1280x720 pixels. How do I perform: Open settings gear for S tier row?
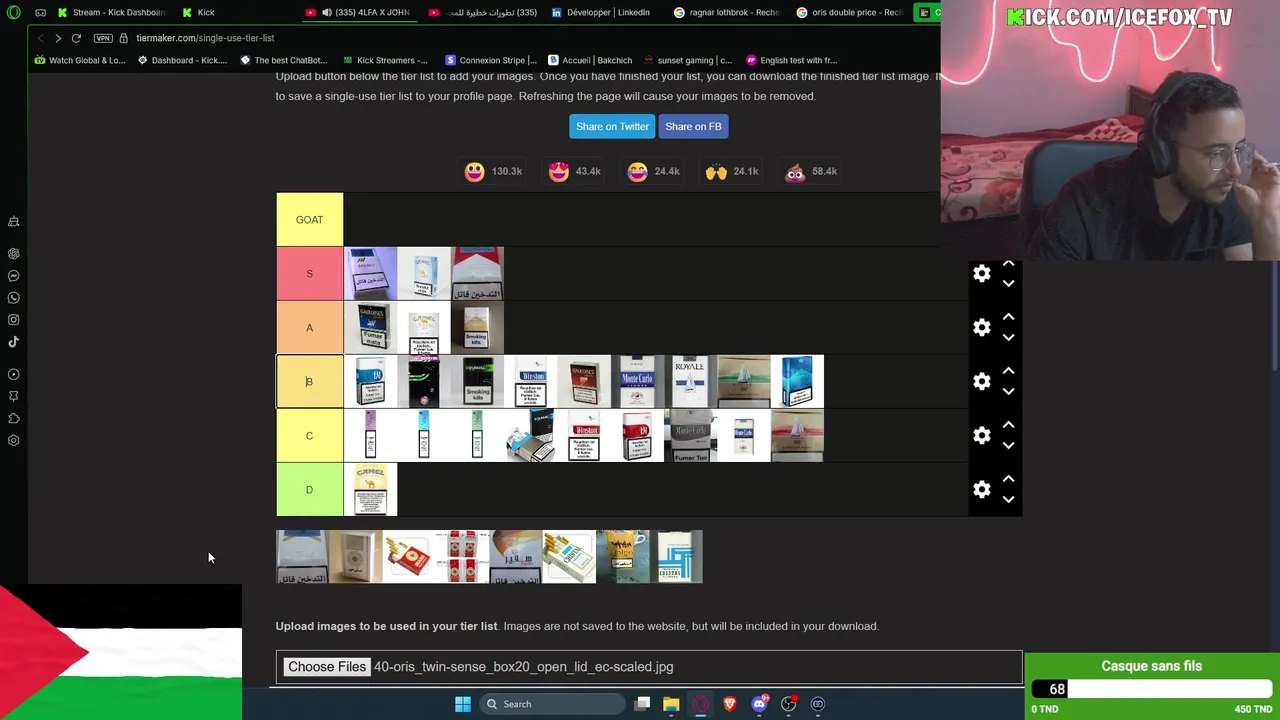(x=982, y=274)
